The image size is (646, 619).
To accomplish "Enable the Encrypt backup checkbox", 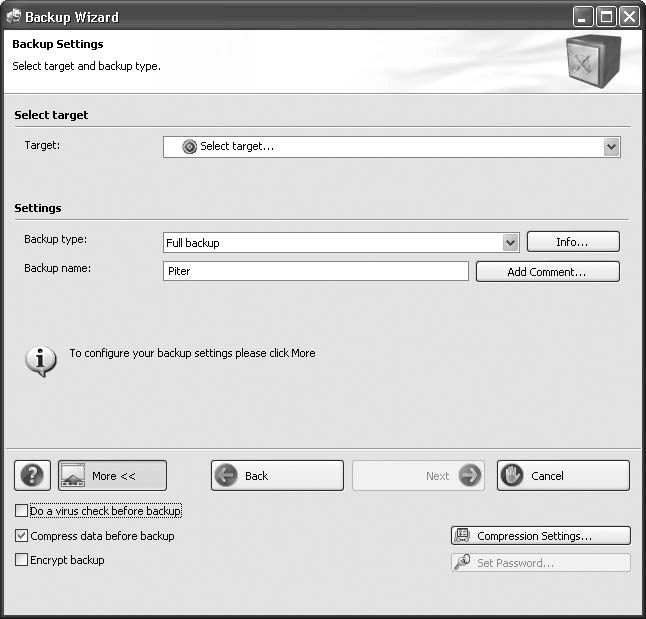I will 22,561.
